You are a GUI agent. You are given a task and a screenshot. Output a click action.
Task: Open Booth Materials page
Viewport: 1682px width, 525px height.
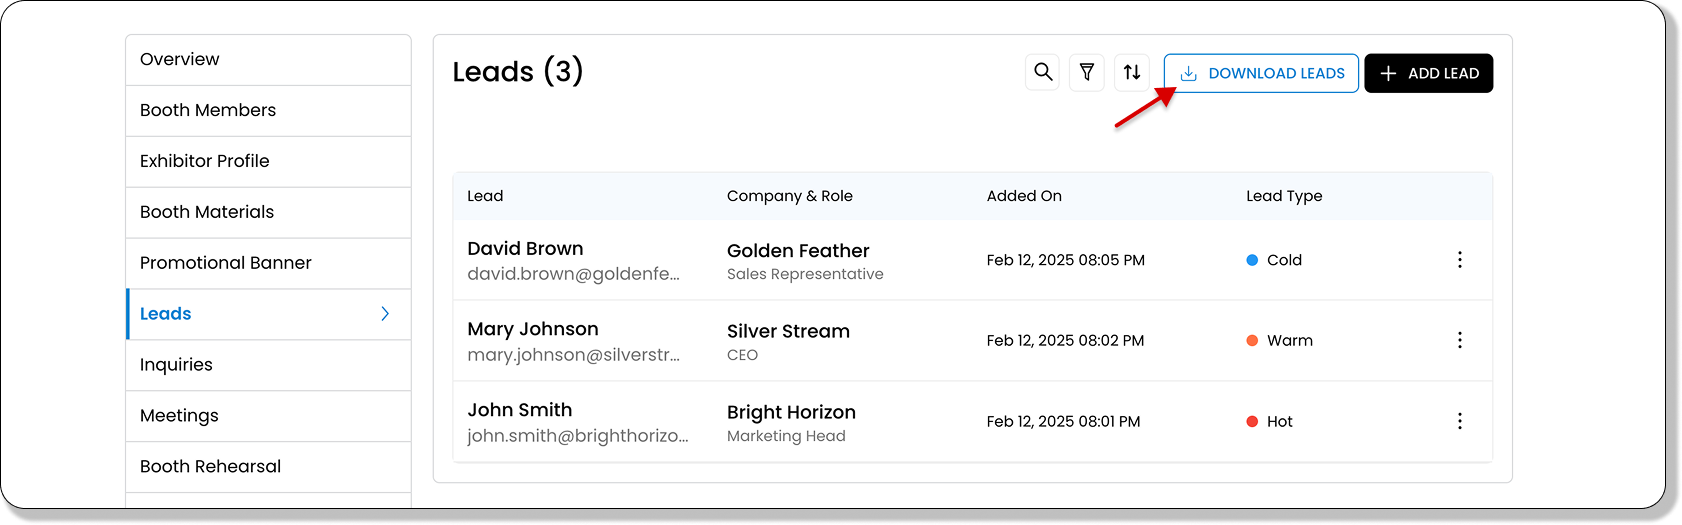click(207, 212)
